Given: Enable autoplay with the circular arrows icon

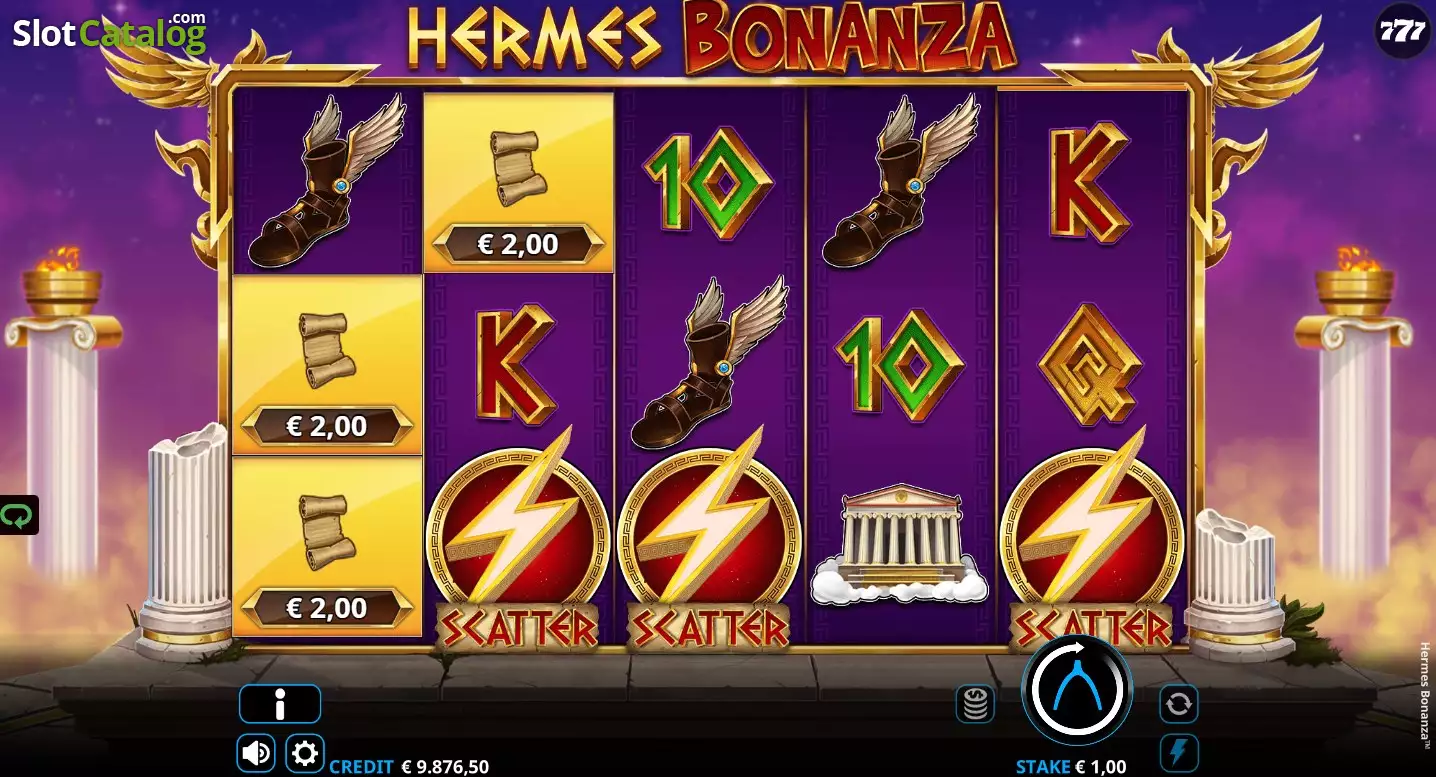Looking at the screenshot, I should click(x=1178, y=704).
